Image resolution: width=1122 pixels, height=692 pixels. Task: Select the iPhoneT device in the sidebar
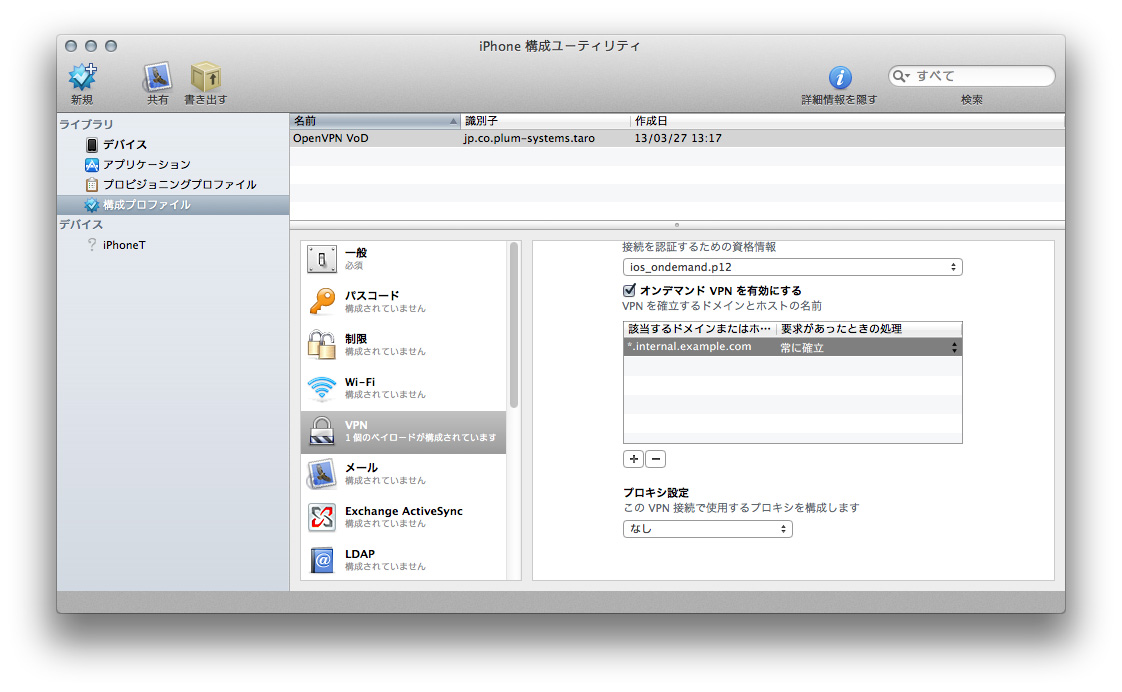click(x=124, y=245)
